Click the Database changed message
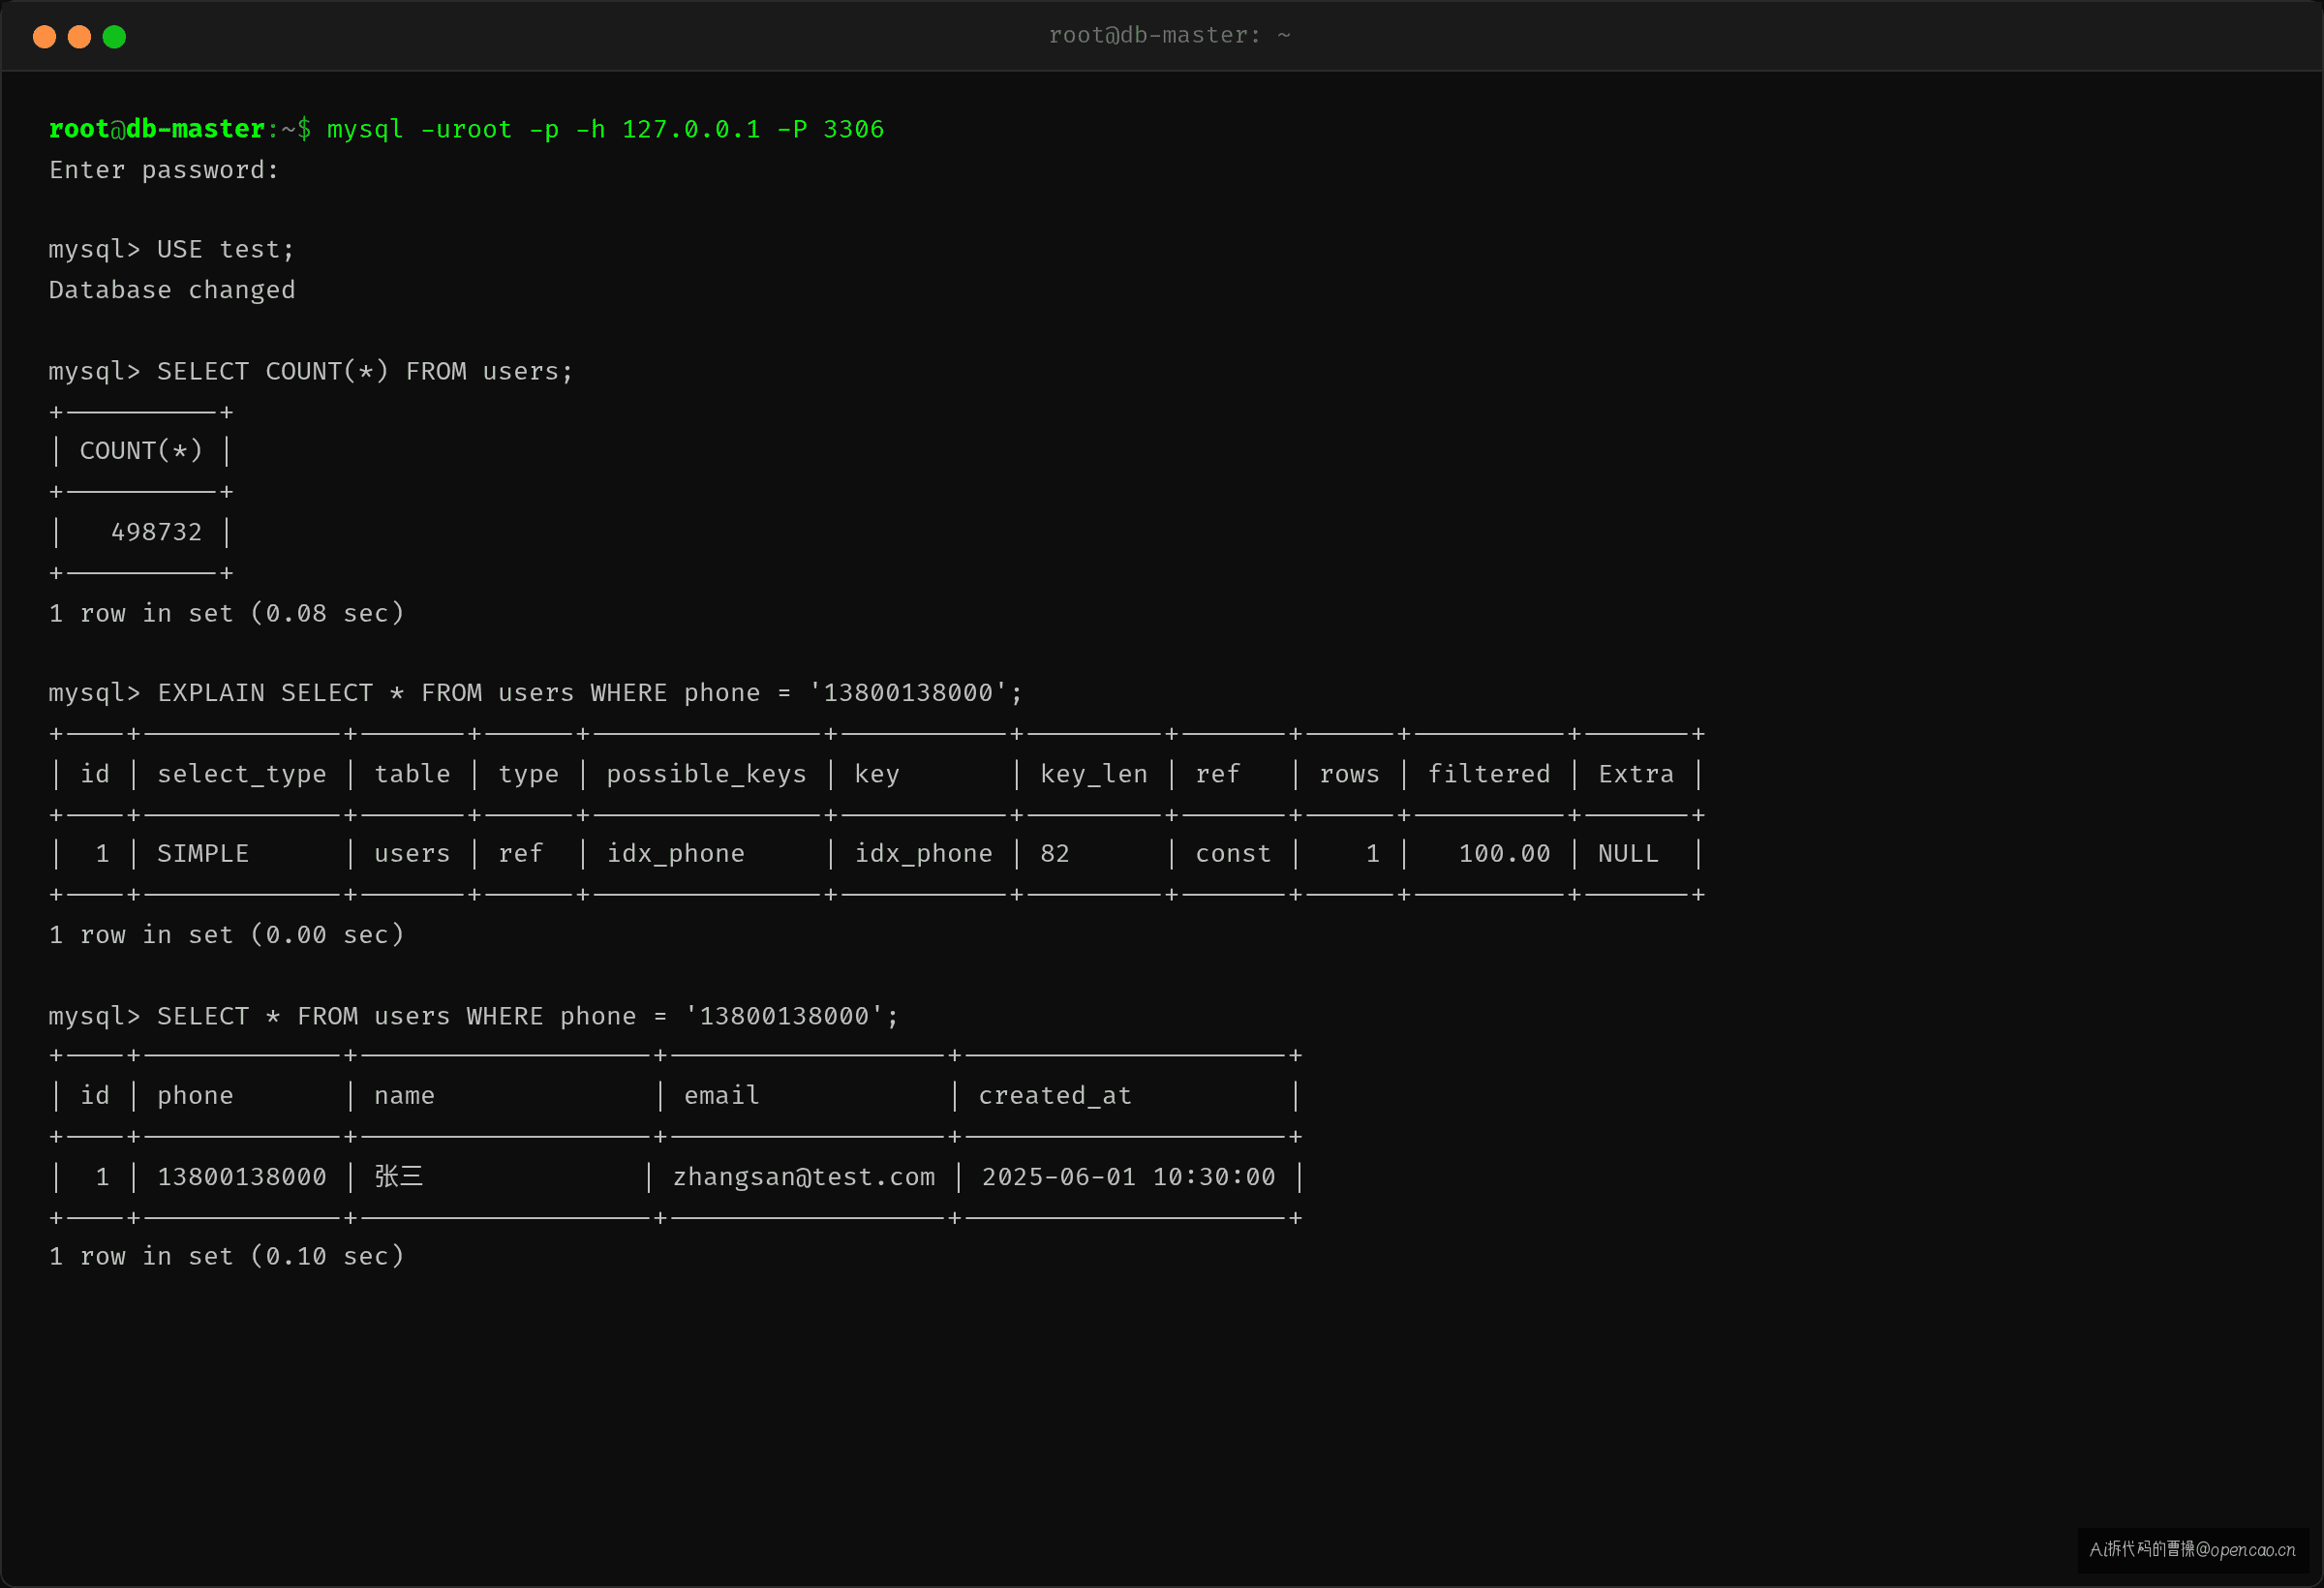Image resolution: width=2324 pixels, height=1588 pixels. pyautogui.click(x=172, y=290)
